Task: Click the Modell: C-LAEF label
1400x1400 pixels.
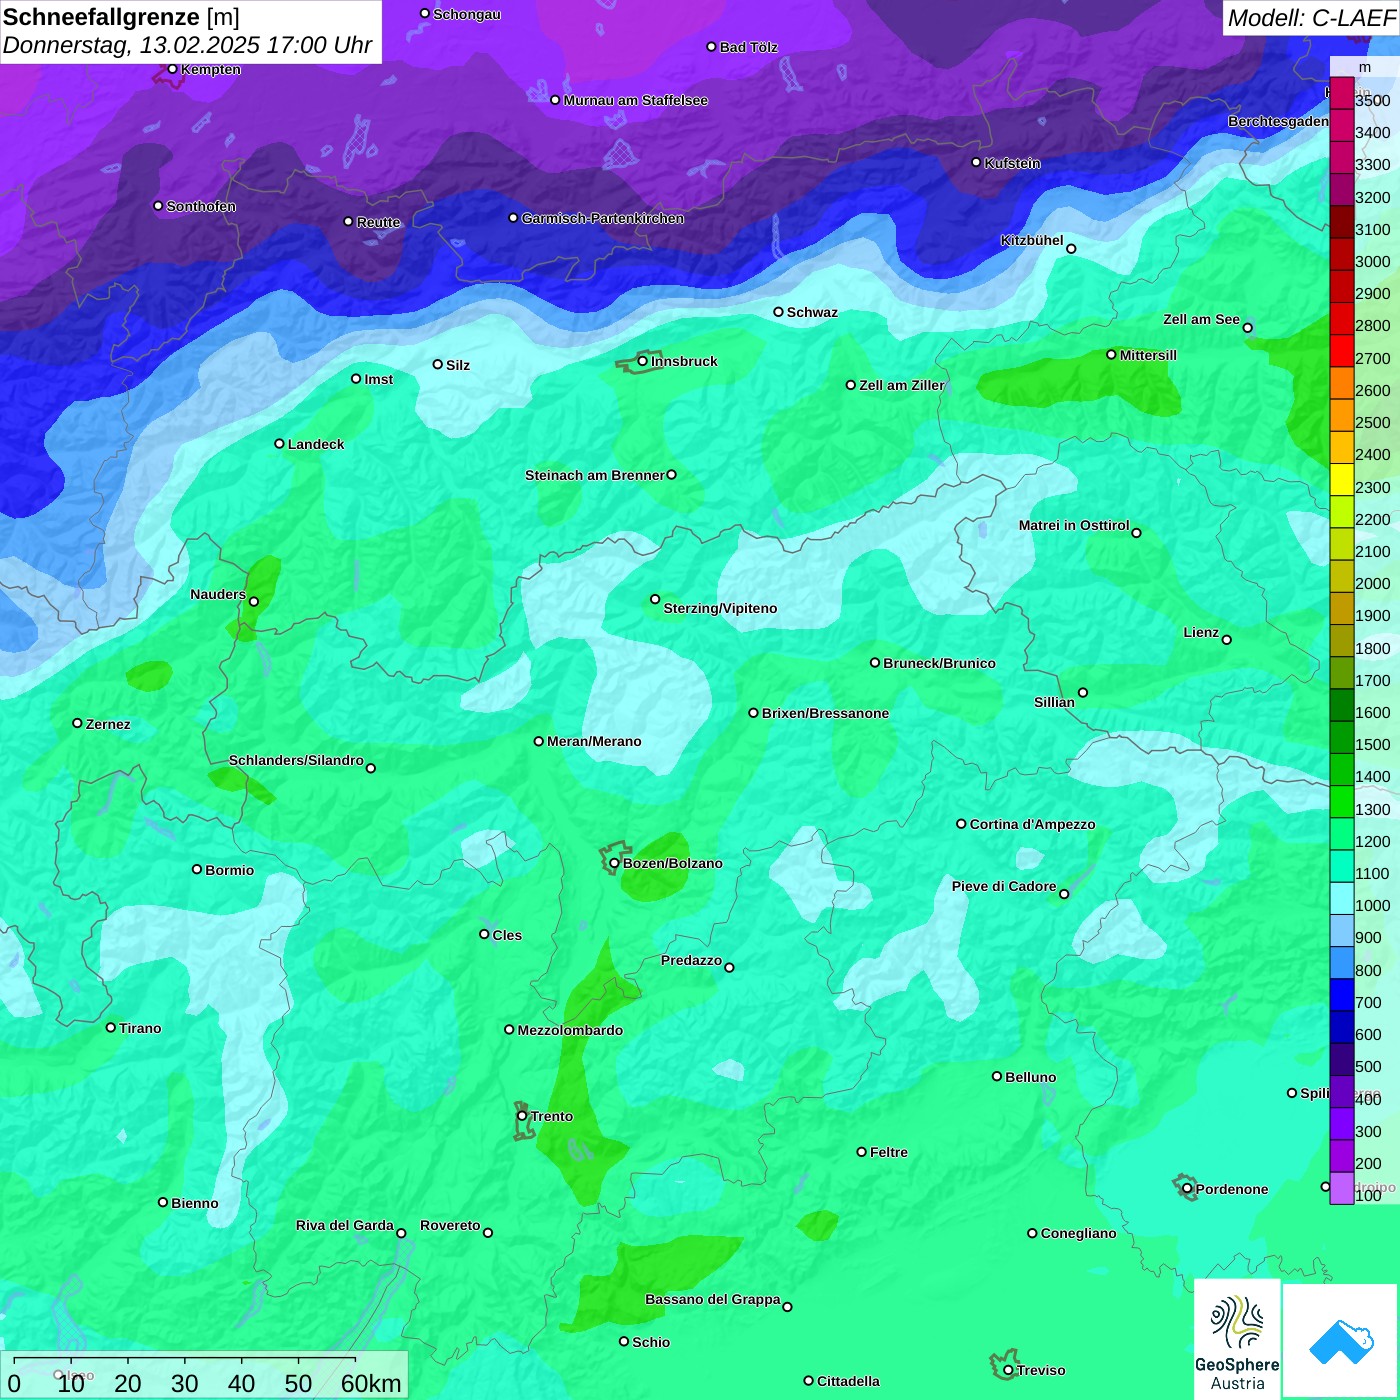Action: [x=1311, y=18]
